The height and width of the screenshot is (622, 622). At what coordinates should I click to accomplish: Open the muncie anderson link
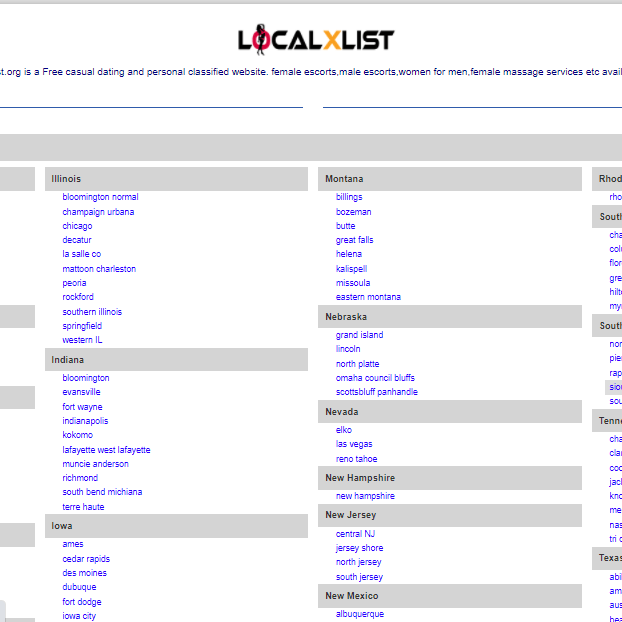pos(95,464)
